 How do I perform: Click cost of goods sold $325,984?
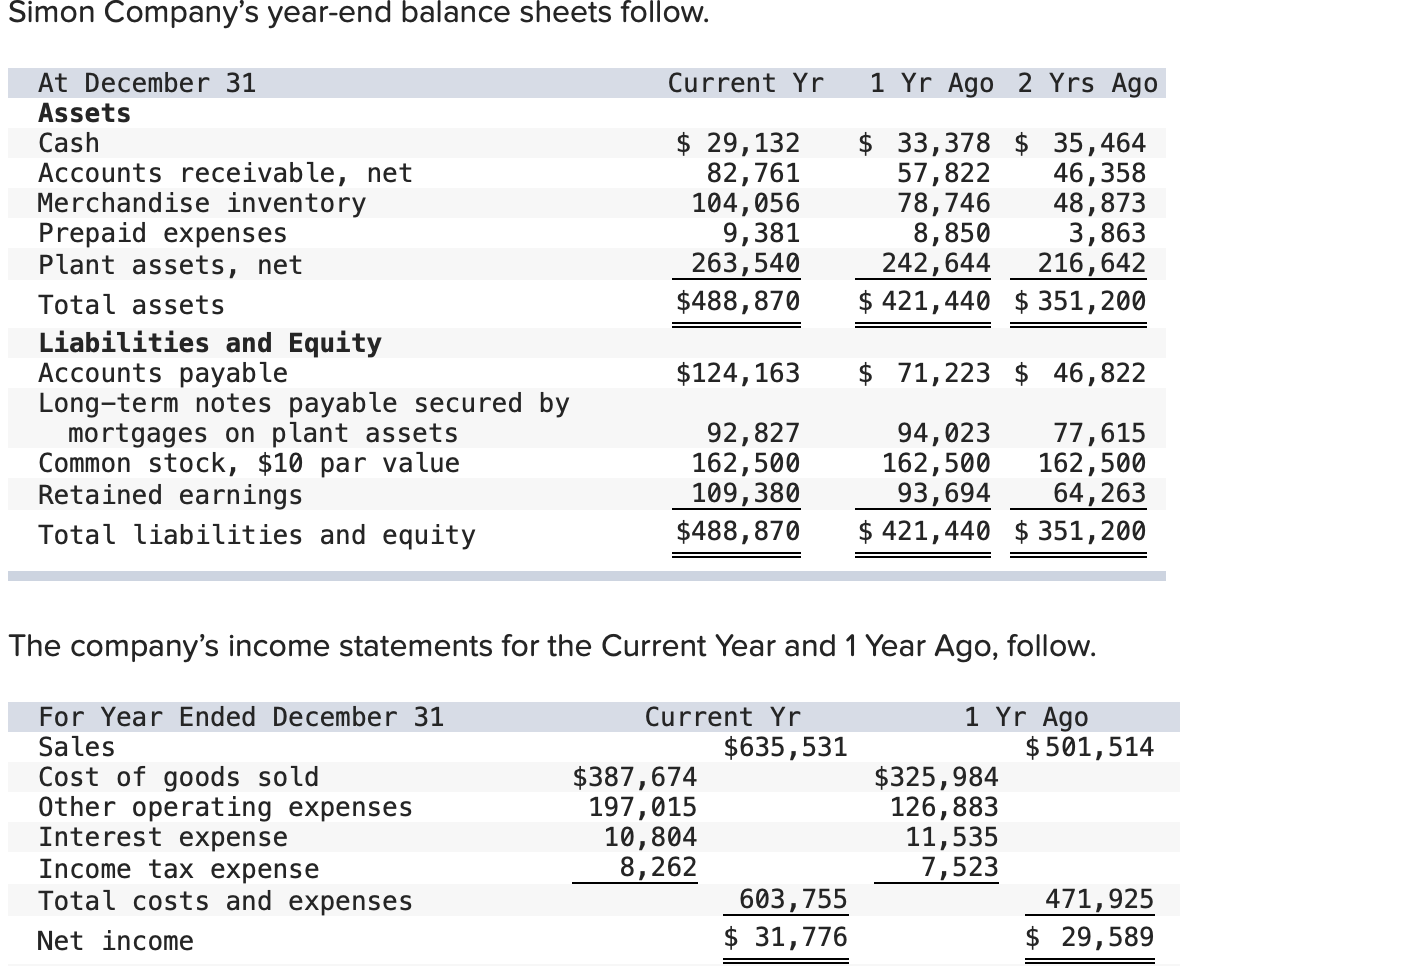click(x=936, y=777)
